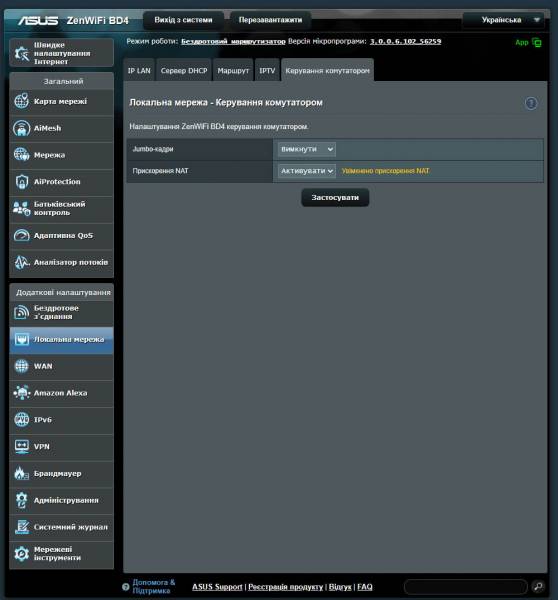
Task: Open the WAN menu entry label
Action: (x=43, y=366)
